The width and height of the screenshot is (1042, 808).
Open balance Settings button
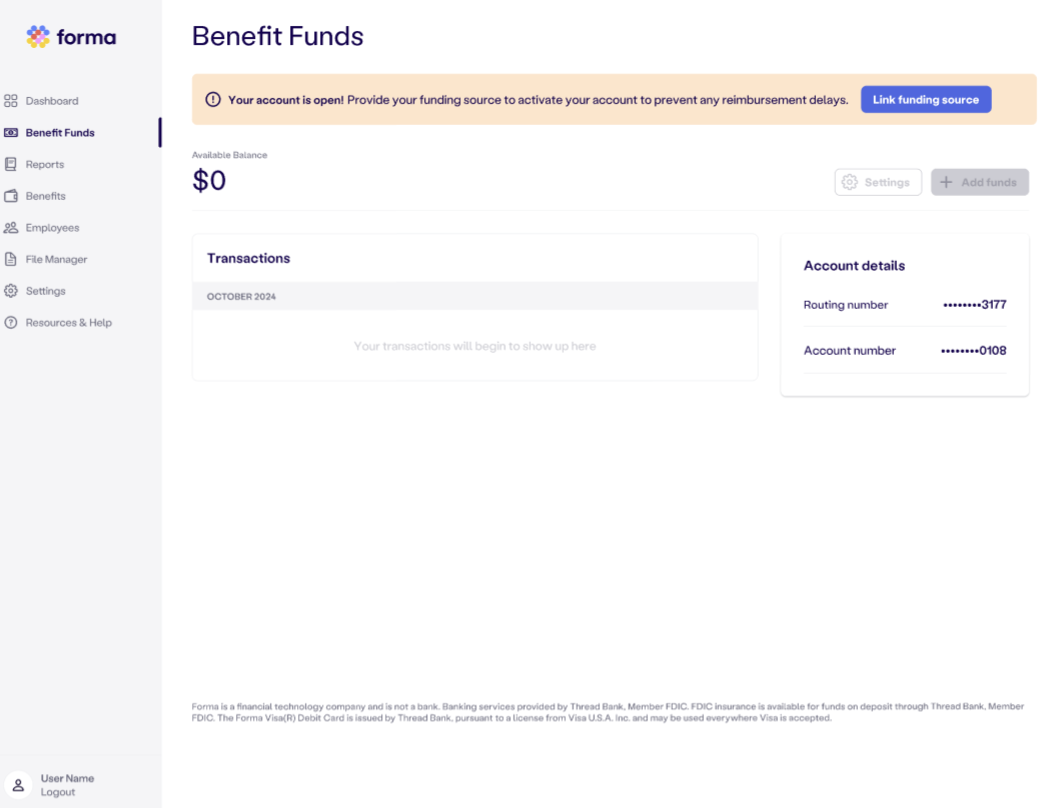[878, 182]
